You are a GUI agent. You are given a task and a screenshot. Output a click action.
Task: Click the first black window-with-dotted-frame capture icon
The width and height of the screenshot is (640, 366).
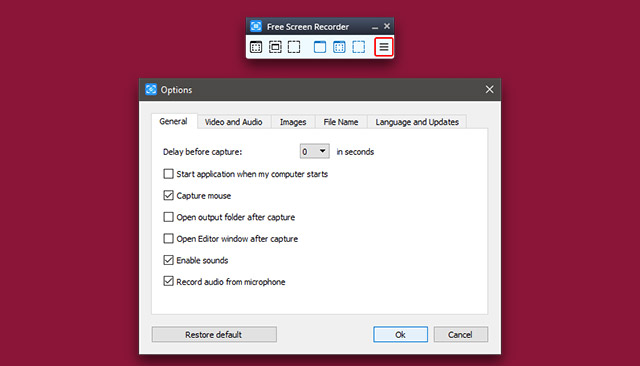click(x=256, y=47)
